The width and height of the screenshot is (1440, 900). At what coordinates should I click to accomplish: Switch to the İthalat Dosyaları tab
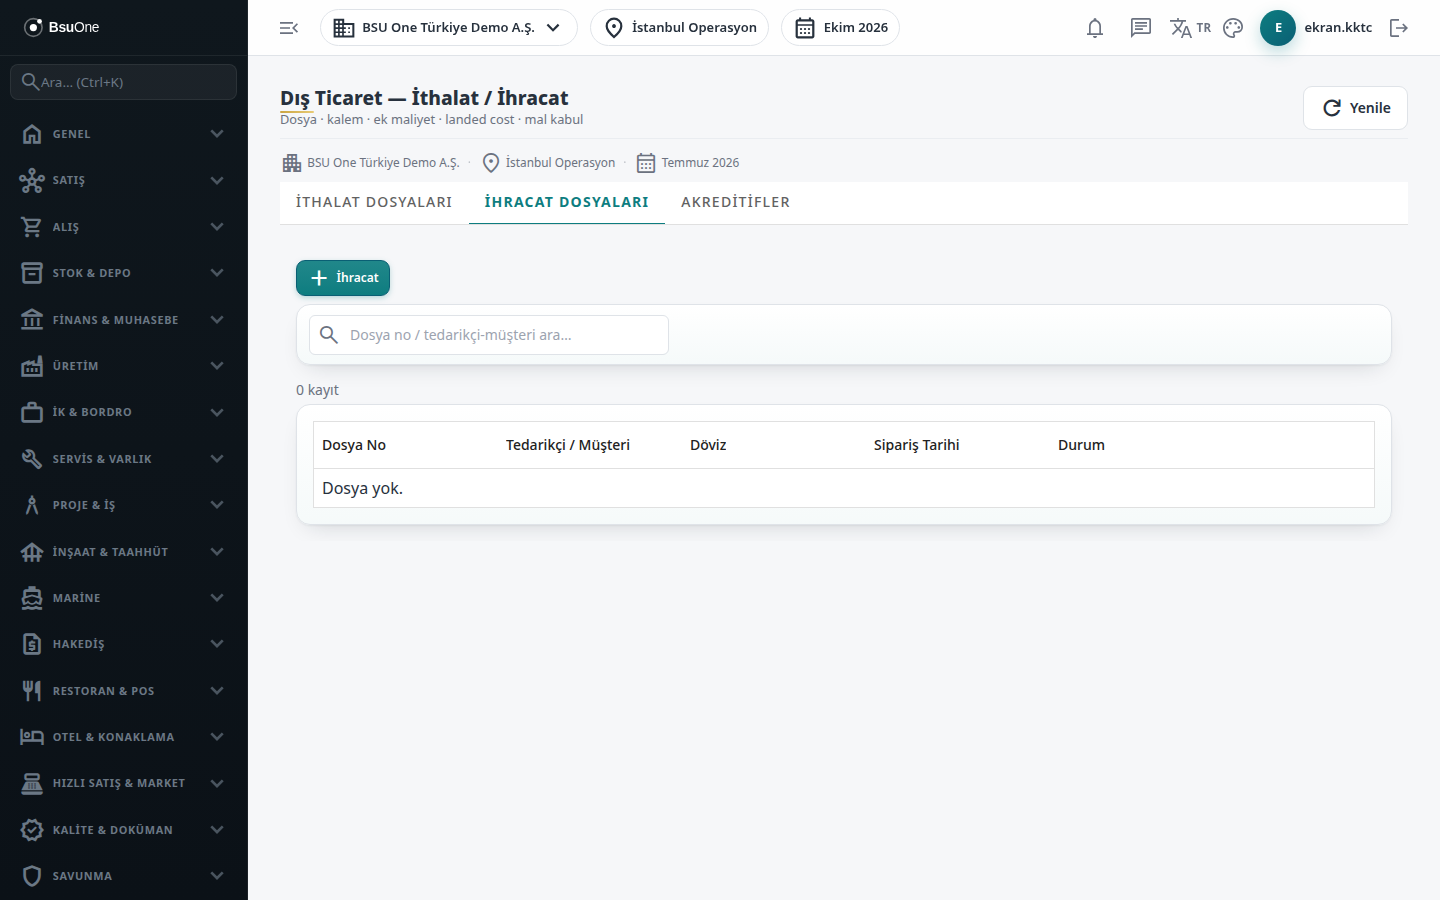(x=374, y=202)
